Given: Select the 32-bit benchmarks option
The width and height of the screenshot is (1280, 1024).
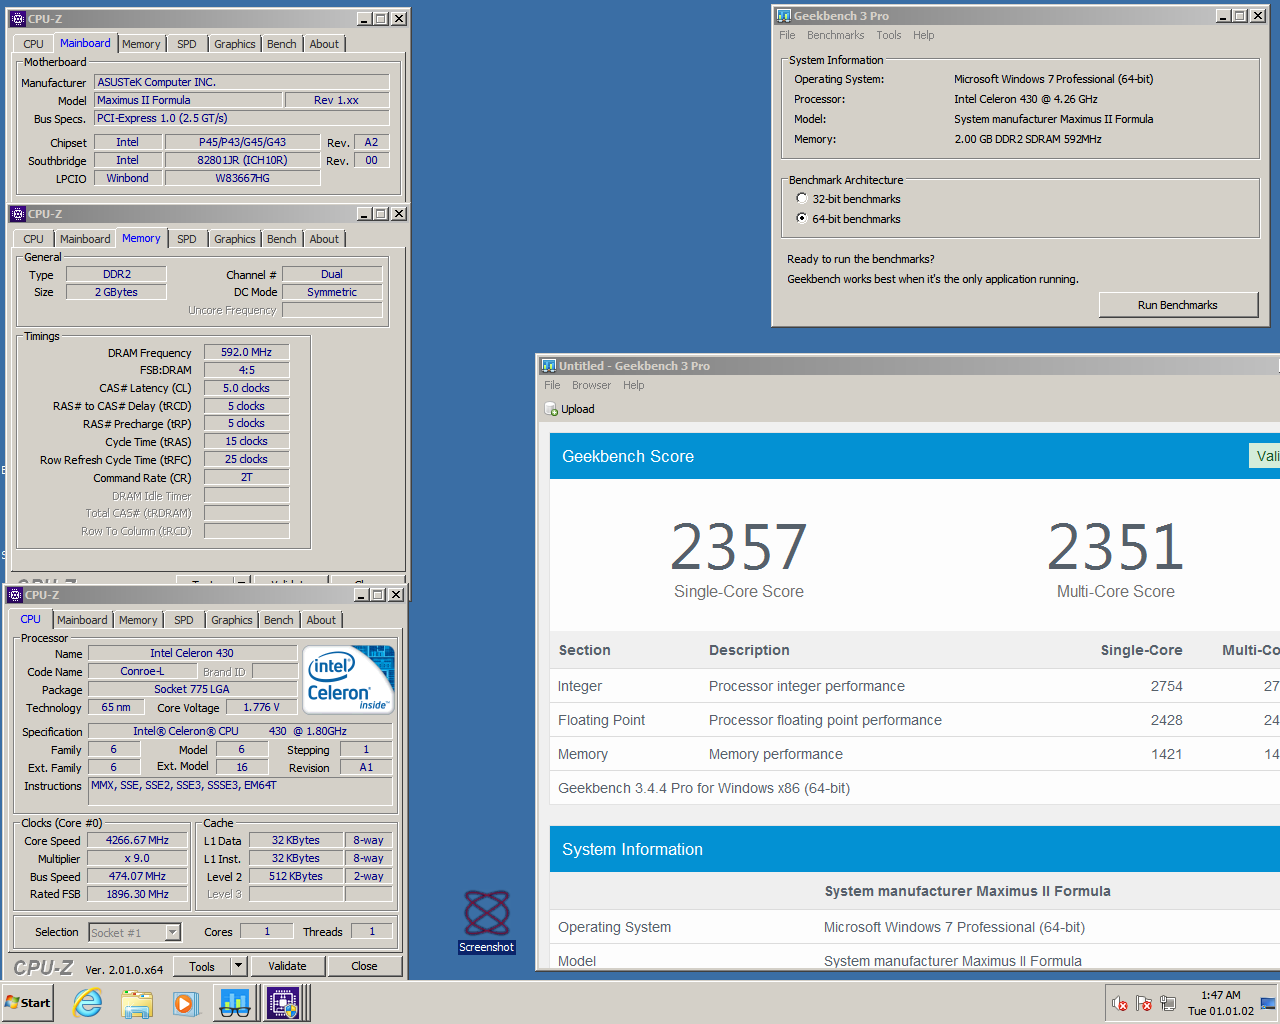Looking at the screenshot, I should pyautogui.click(x=802, y=199).
